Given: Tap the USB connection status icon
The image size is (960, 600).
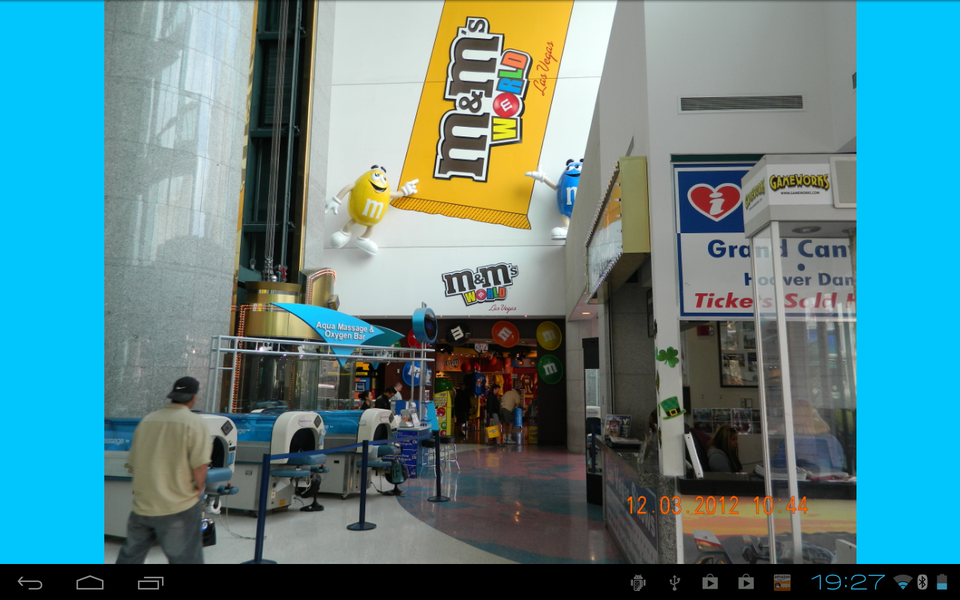Looking at the screenshot, I should click(x=674, y=582).
